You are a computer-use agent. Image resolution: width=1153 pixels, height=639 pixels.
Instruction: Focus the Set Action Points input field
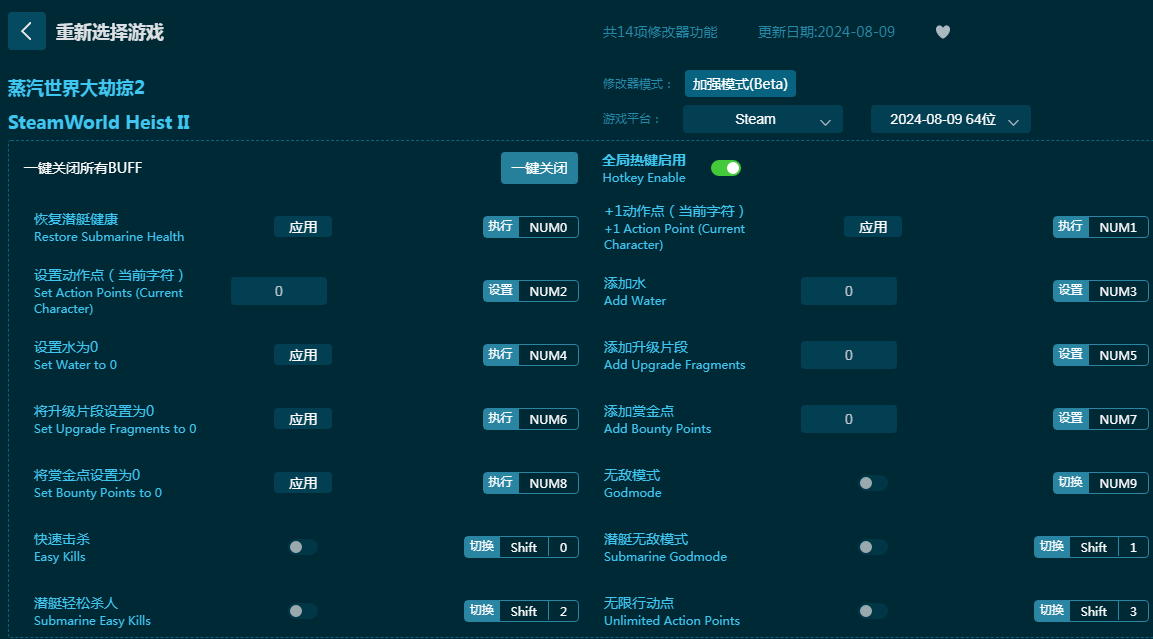[x=278, y=291]
